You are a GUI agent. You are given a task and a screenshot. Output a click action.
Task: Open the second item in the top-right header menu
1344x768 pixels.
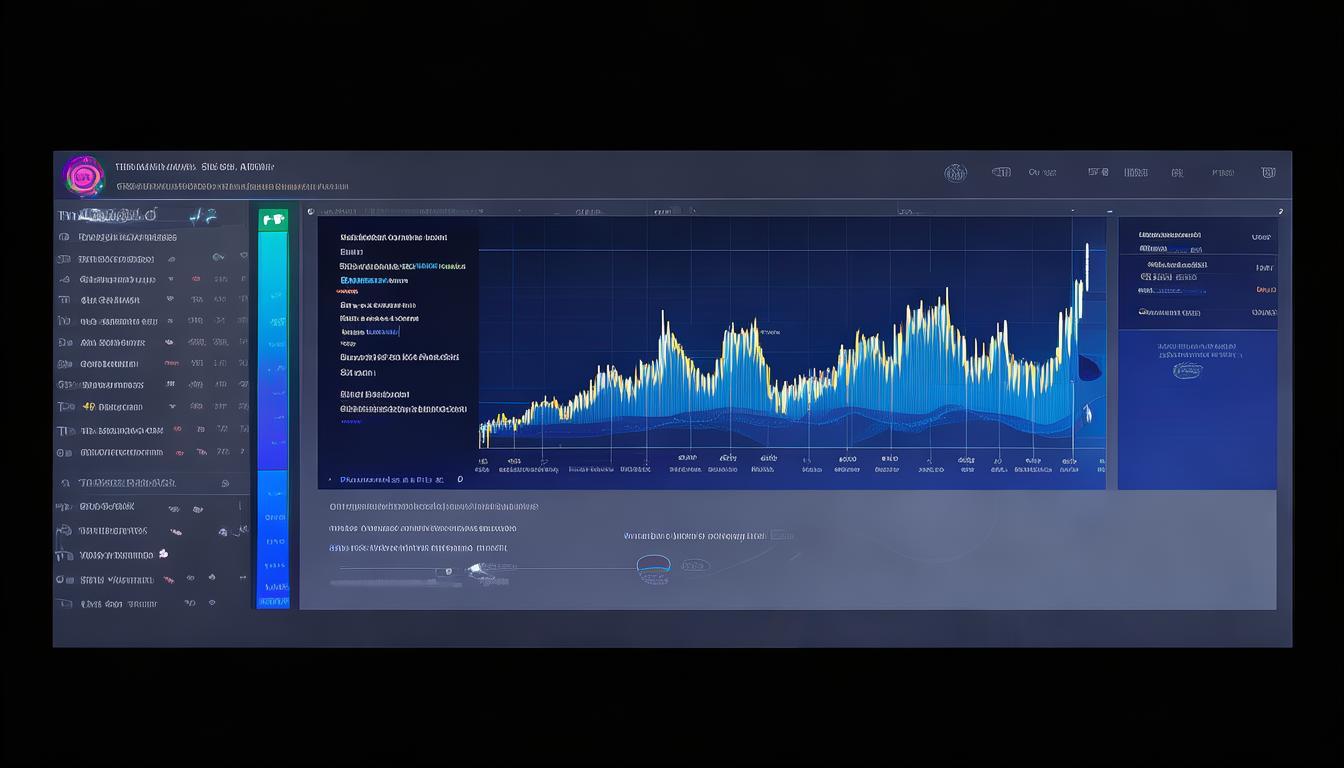tap(1000, 172)
